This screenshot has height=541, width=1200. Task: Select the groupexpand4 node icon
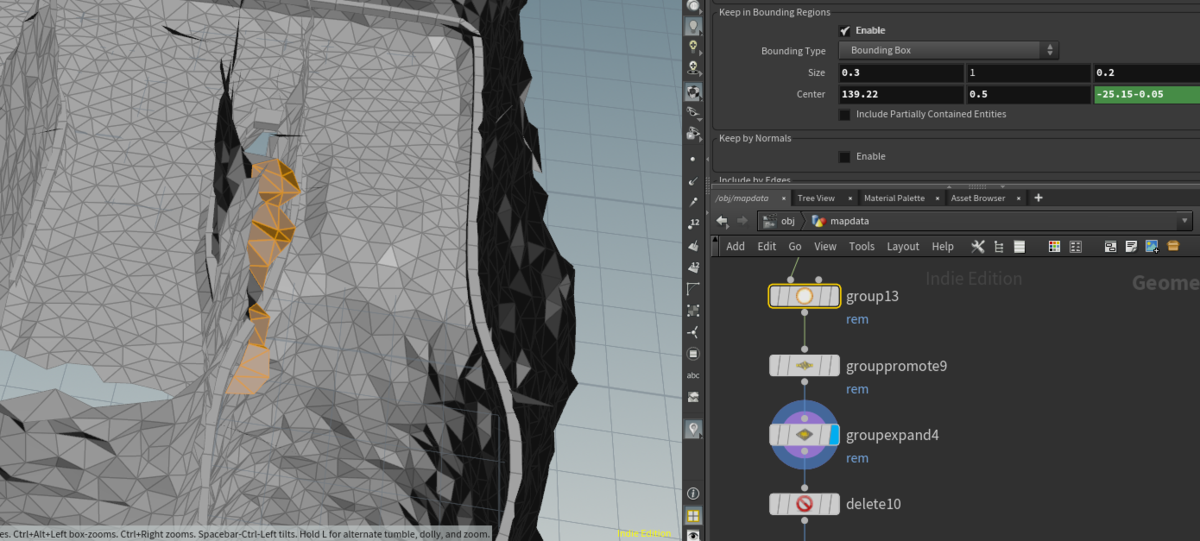[x=804, y=435]
